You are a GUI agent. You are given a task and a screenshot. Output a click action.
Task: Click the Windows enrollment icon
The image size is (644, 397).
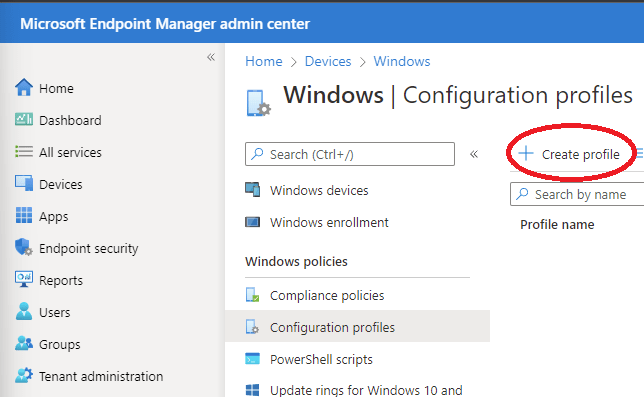[x=253, y=222]
